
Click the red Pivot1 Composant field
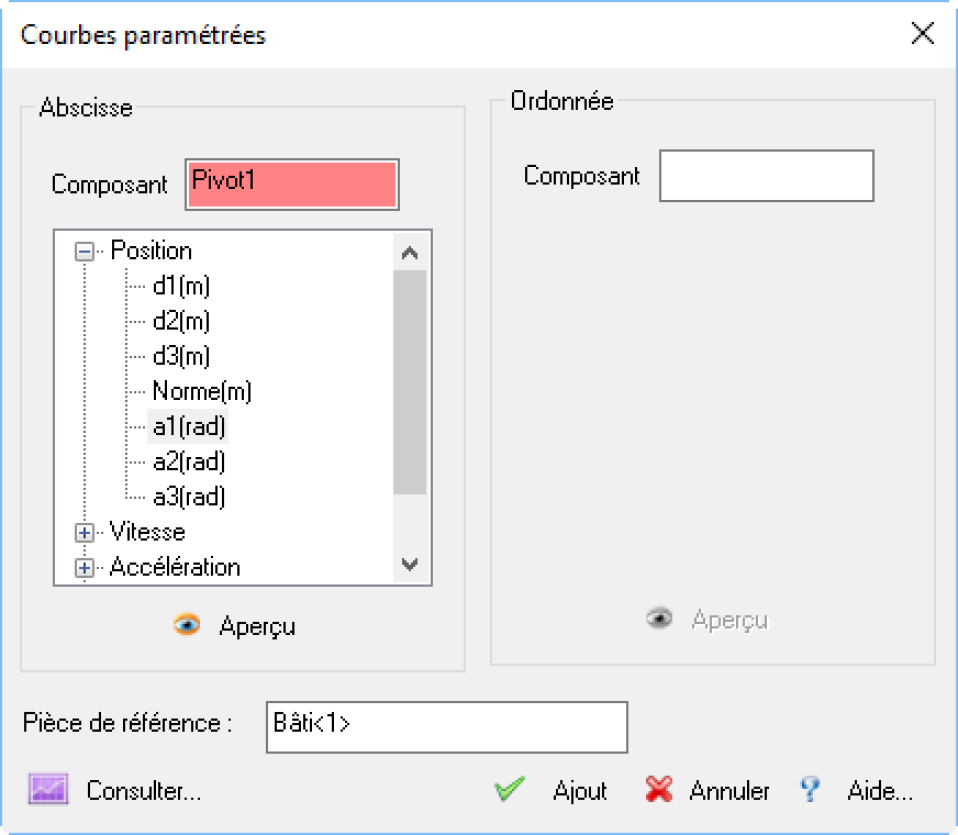point(293,184)
